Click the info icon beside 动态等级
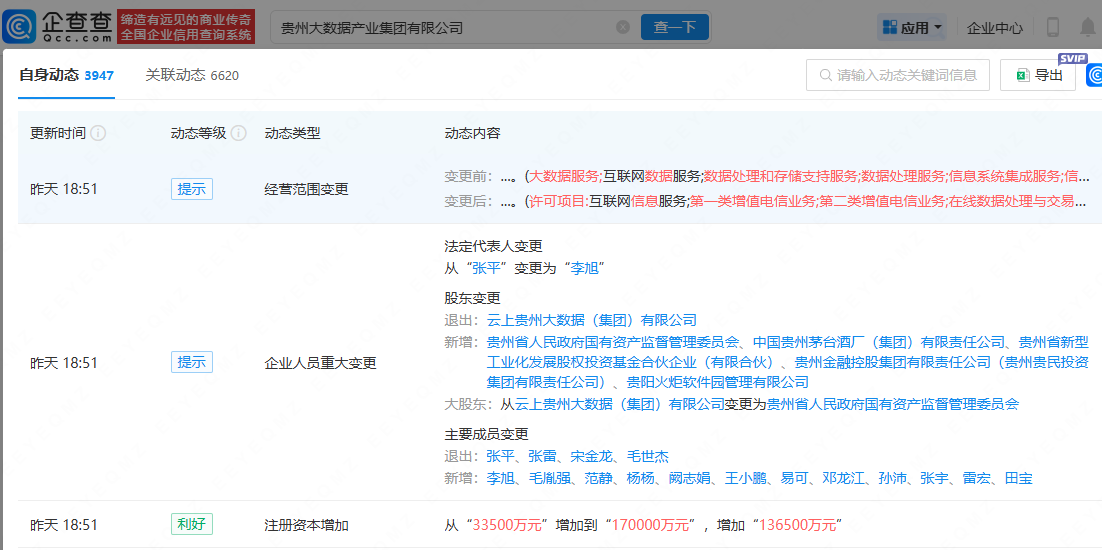The width and height of the screenshot is (1102, 550). point(238,133)
